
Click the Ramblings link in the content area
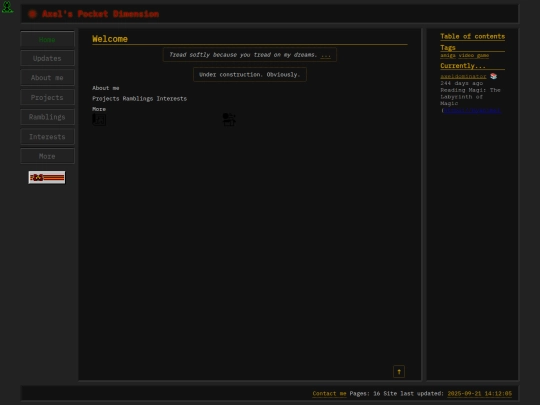pos(138,98)
